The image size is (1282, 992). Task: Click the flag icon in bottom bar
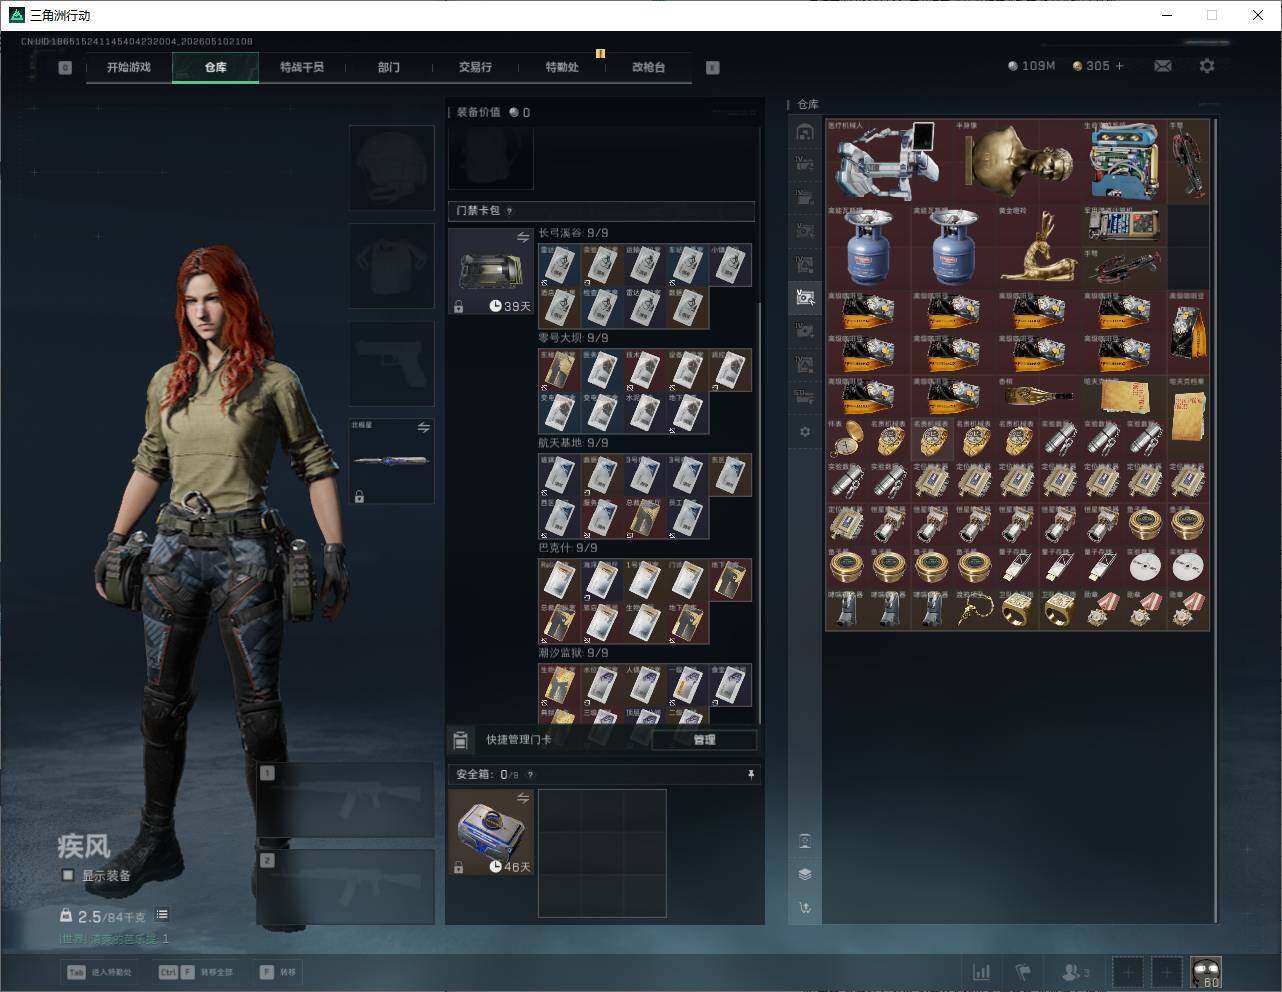[1023, 972]
